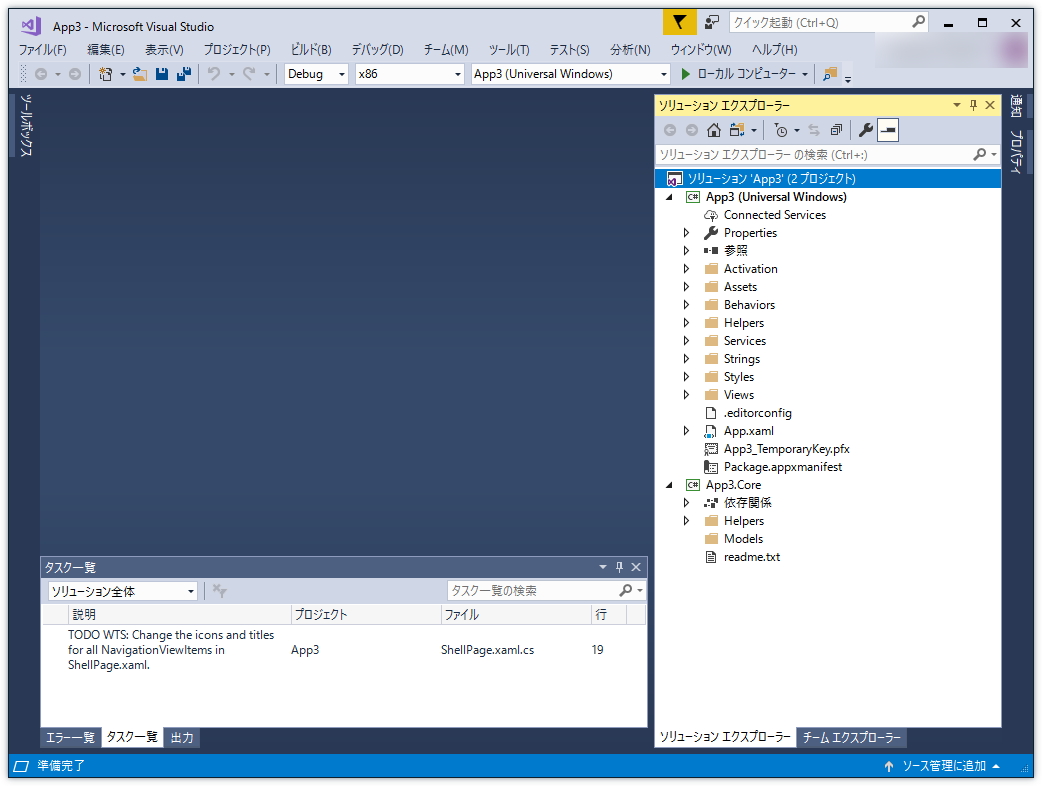Screen dimensions: 1042x786
Task: Collapse the App3.Core project node
Action: 669,485
